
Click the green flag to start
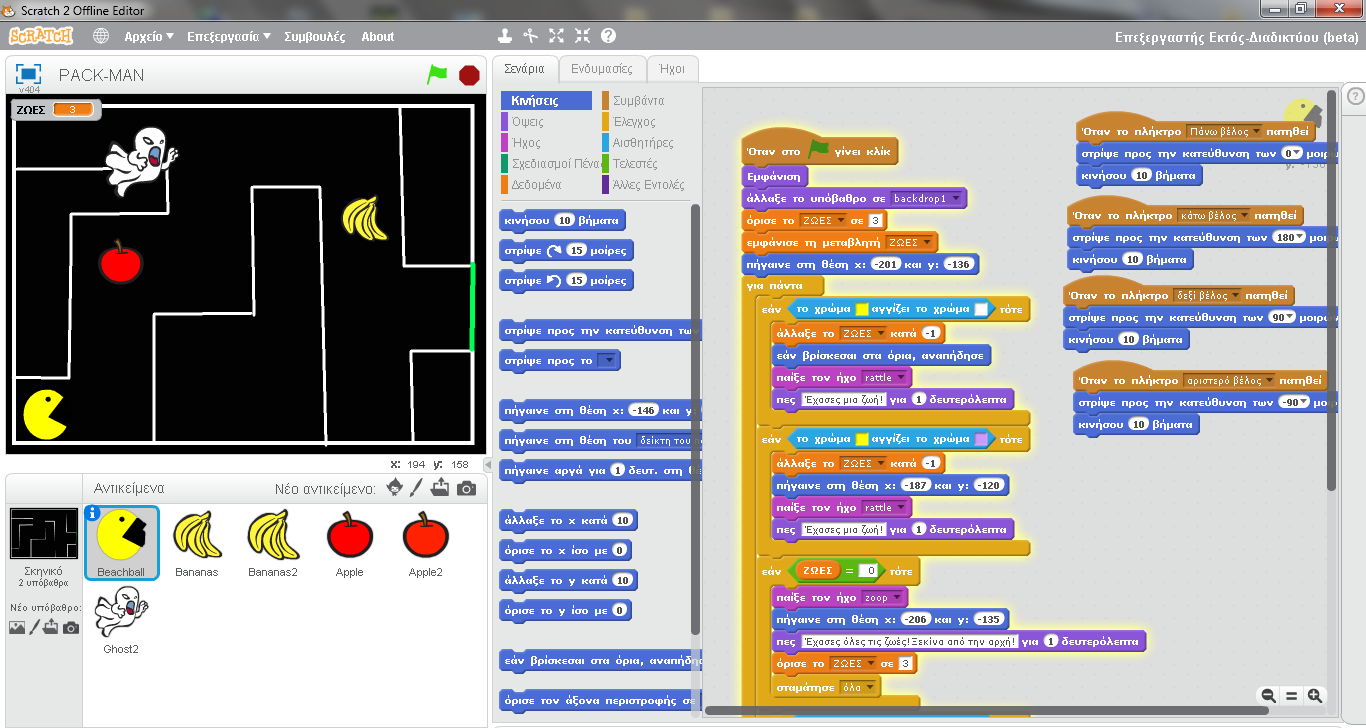tap(437, 75)
